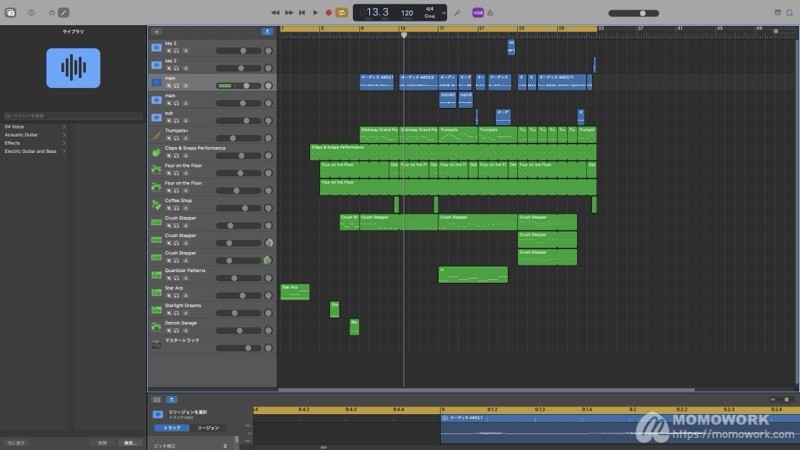This screenshot has width=800, height=450.
Task: Click the 削除 delete button in library
Action: tap(103, 443)
